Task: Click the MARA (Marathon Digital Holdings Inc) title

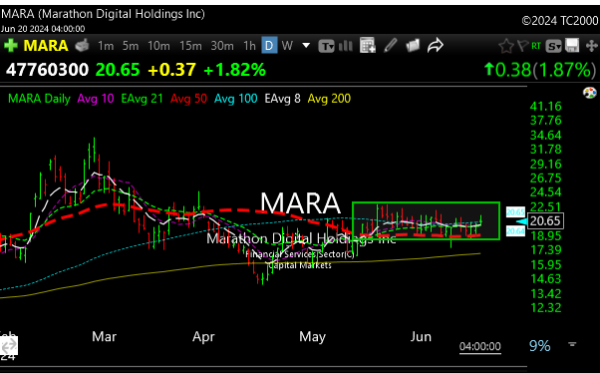Action: pyautogui.click(x=103, y=14)
